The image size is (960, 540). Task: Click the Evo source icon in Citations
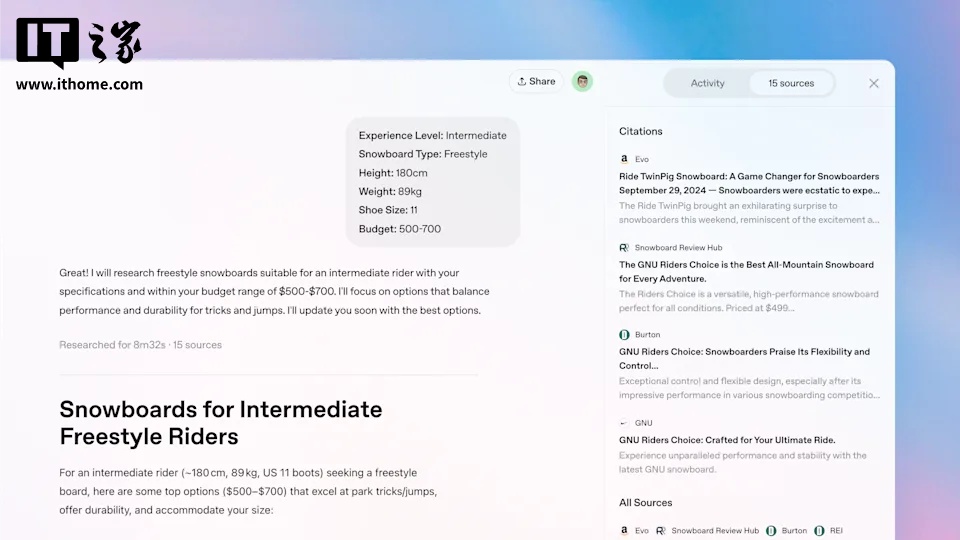click(x=624, y=159)
